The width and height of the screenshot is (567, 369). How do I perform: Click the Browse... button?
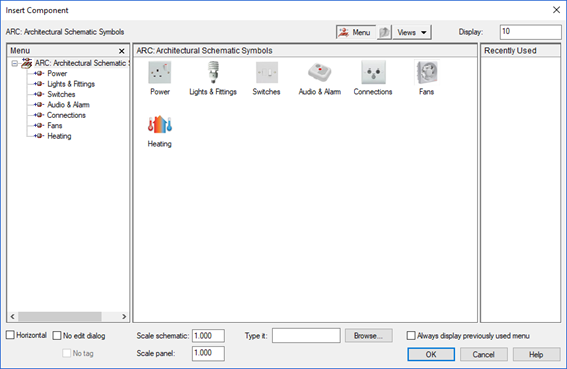[368, 336]
